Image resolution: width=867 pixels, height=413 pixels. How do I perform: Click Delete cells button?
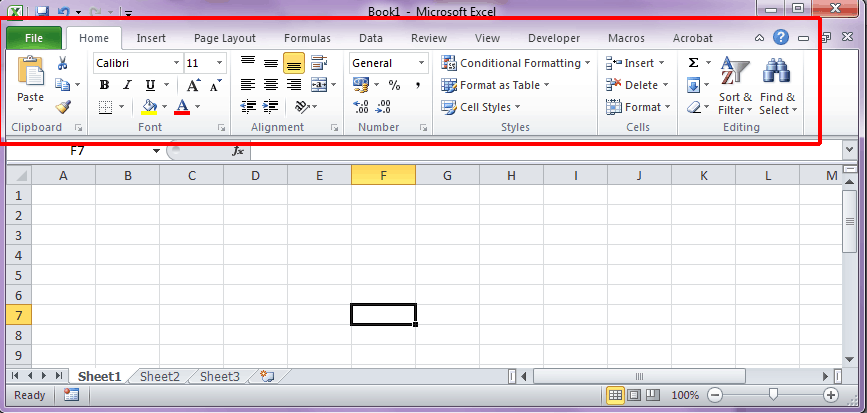tap(637, 85)
